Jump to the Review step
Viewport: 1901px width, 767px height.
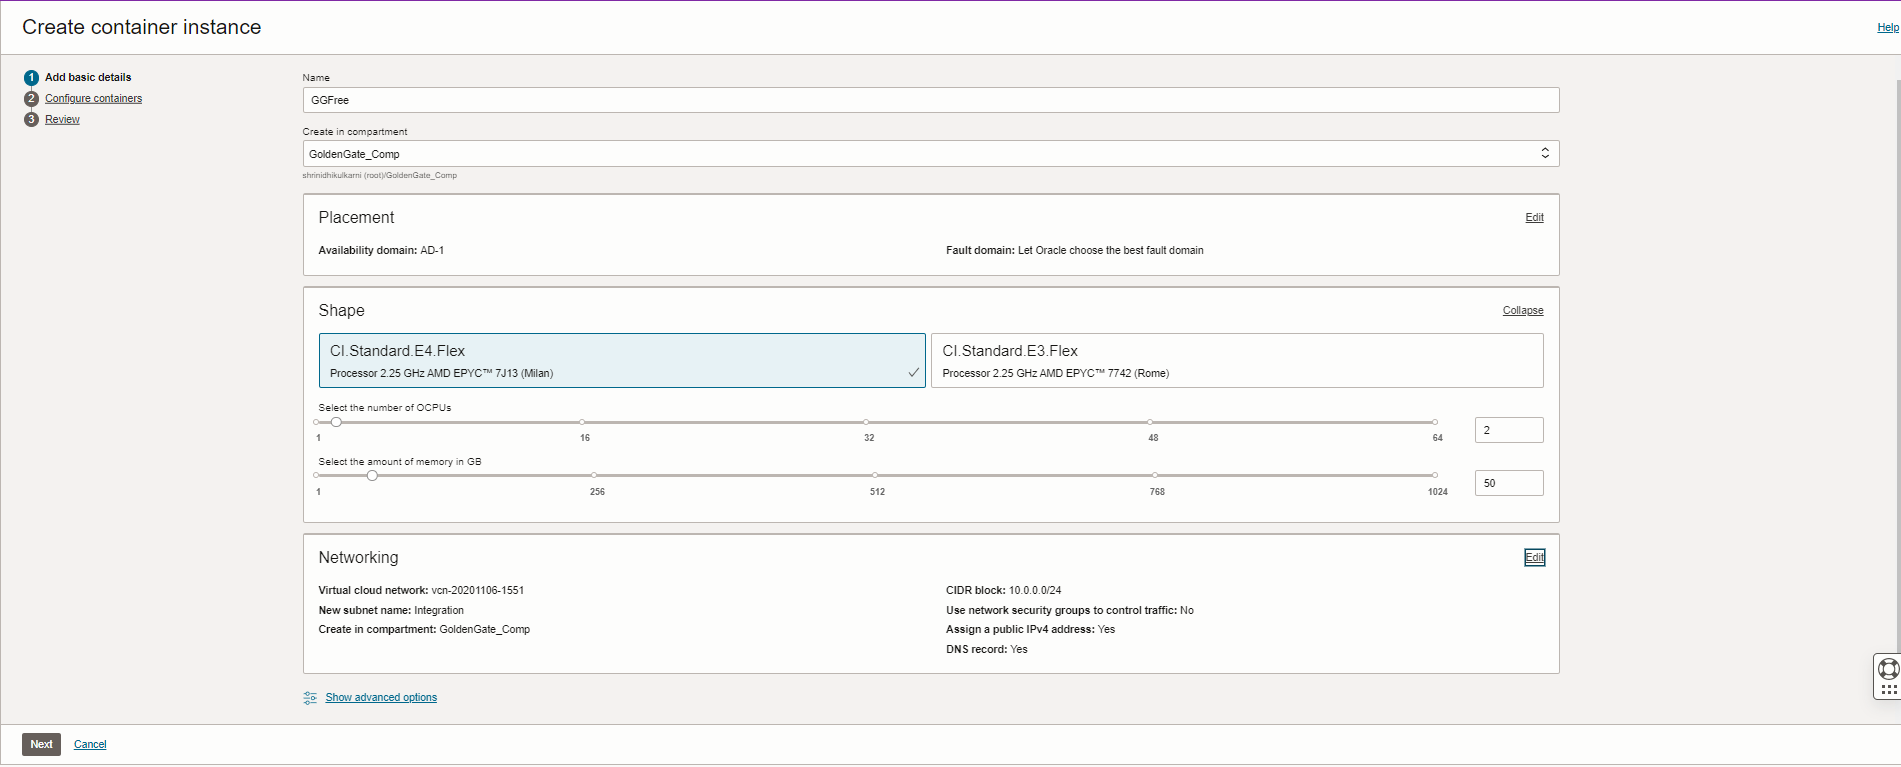pos(62,120)
